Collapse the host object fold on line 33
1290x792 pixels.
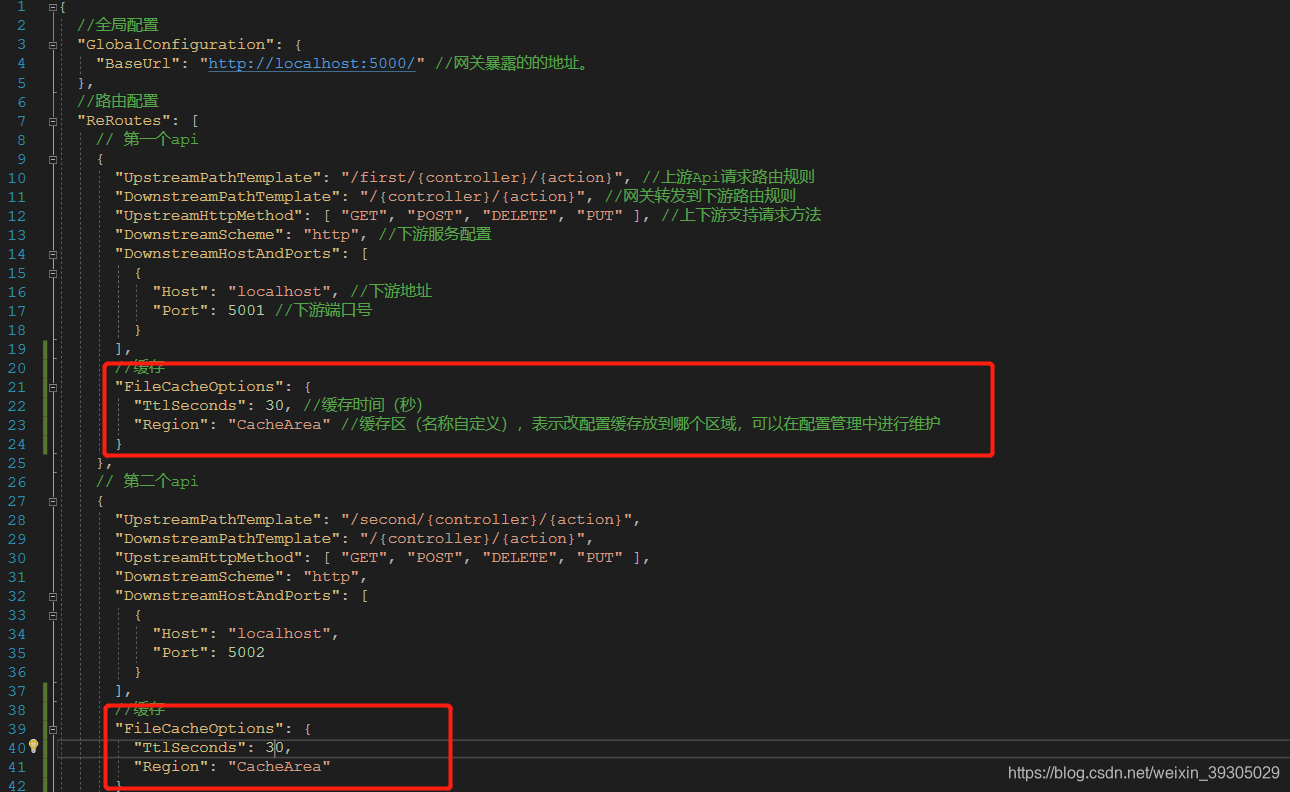tap(52, 615)
